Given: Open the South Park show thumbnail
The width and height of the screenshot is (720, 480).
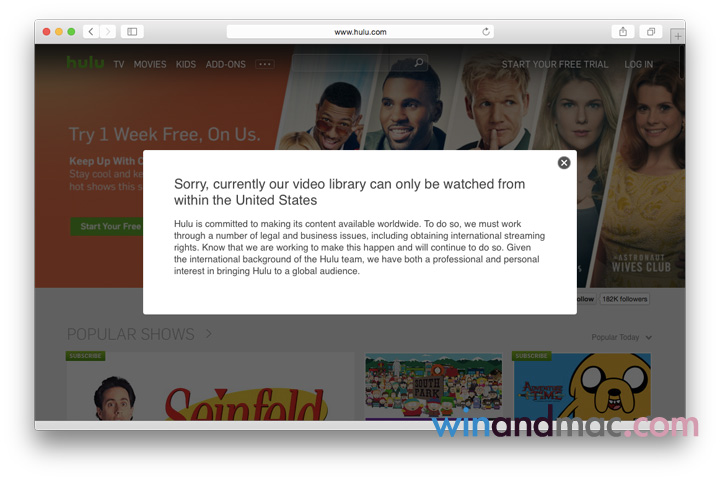Looking at the screenshot, I should pyautogui.click(x=433, y=386).
